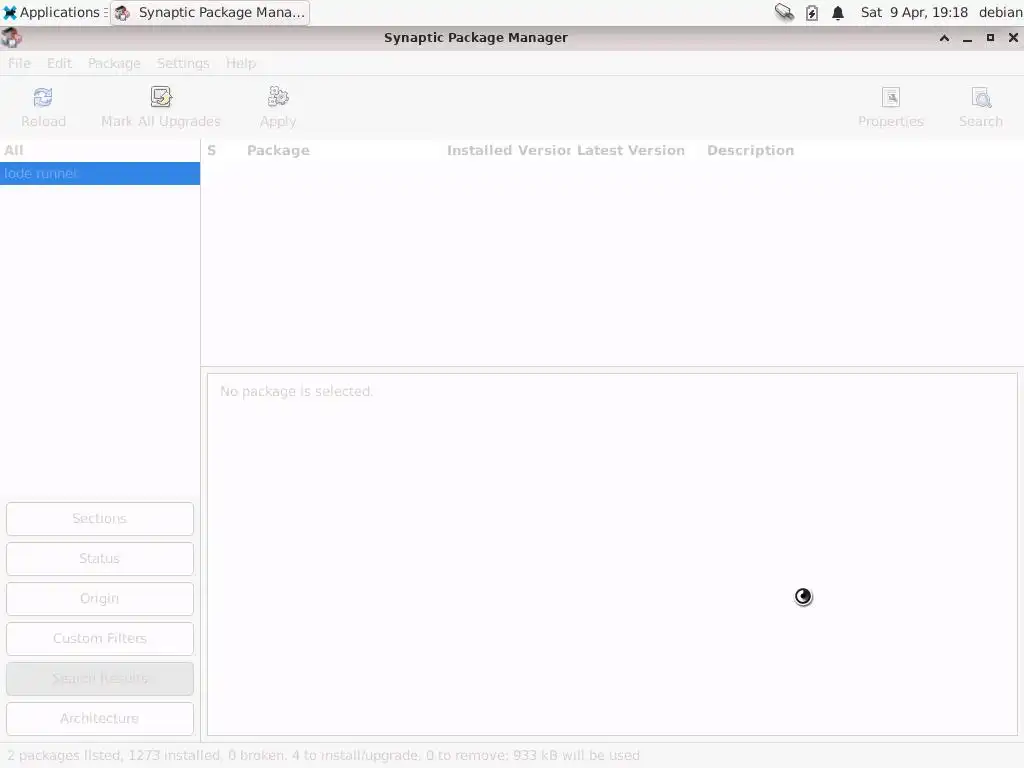Sort by the Description column header

[x=750, y=150]
